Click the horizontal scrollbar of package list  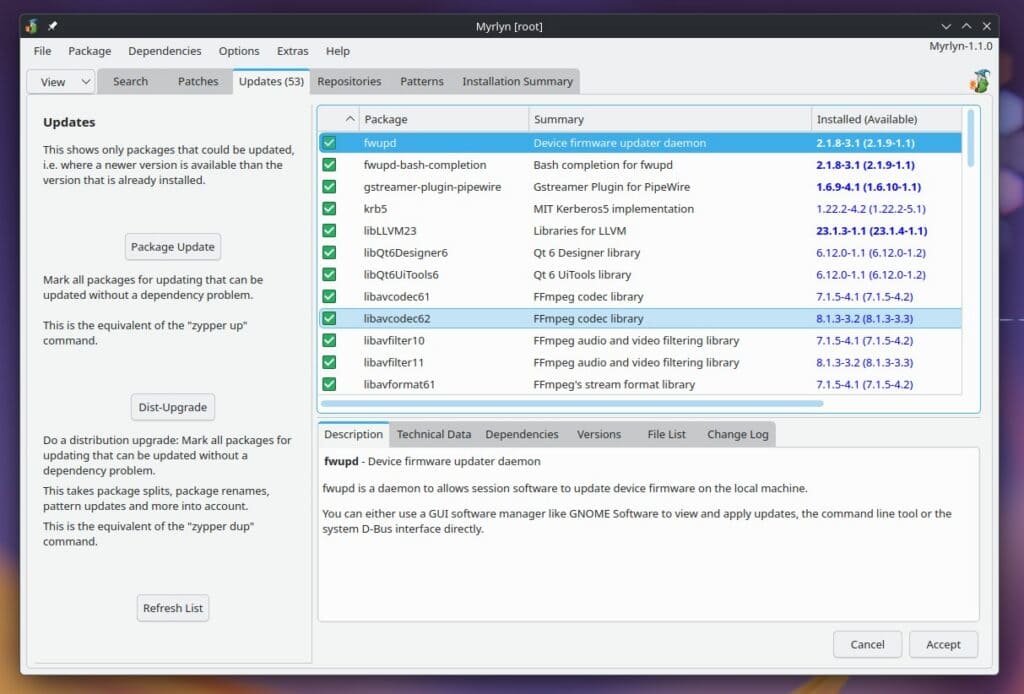[572, 403]
